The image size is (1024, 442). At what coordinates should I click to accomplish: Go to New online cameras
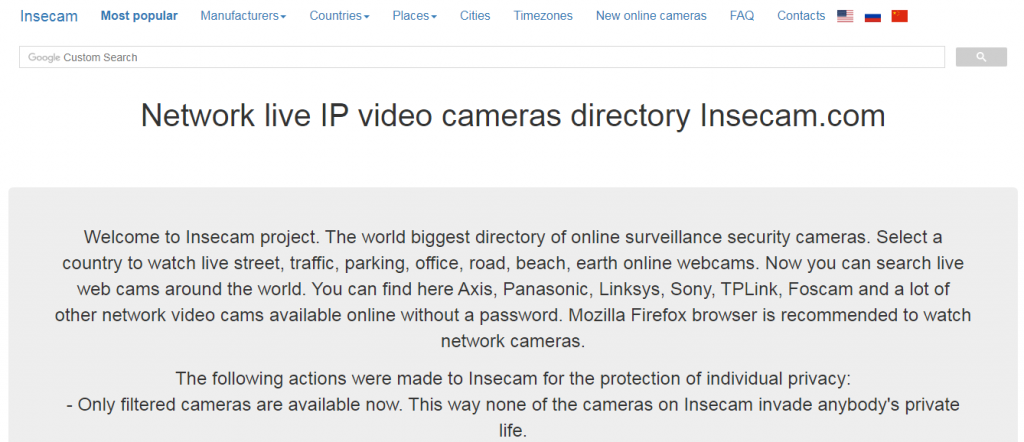(x=651, y=16)
